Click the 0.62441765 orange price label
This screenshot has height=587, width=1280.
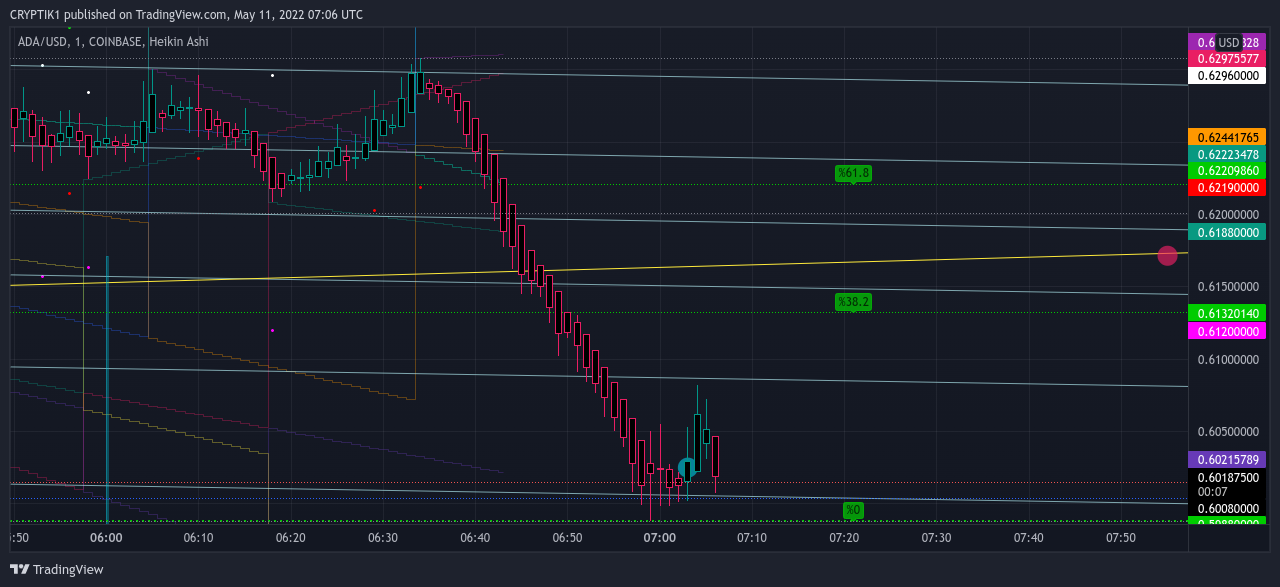coord(1227,137)
